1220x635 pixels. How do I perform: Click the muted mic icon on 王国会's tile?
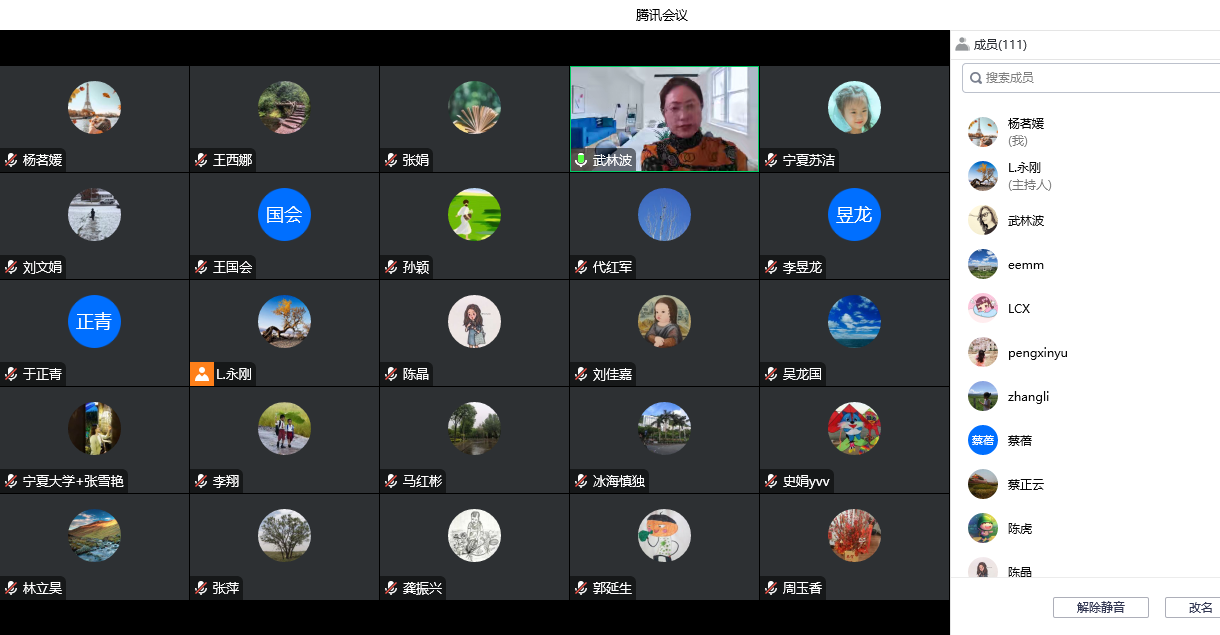tap(201, 267)
